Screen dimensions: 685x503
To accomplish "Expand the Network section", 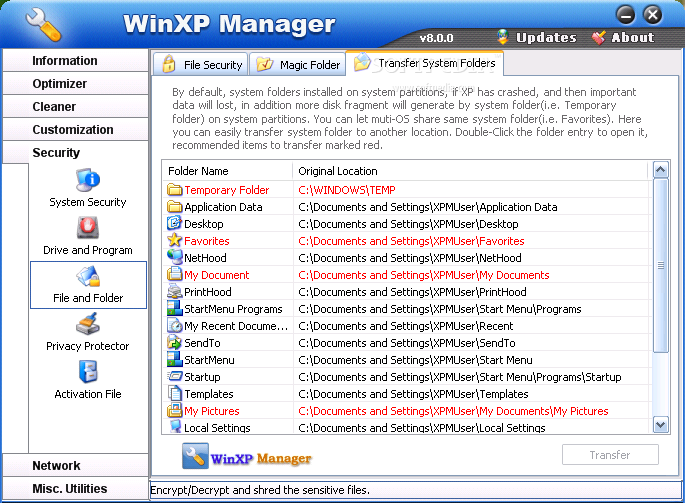I will (75, 465).
